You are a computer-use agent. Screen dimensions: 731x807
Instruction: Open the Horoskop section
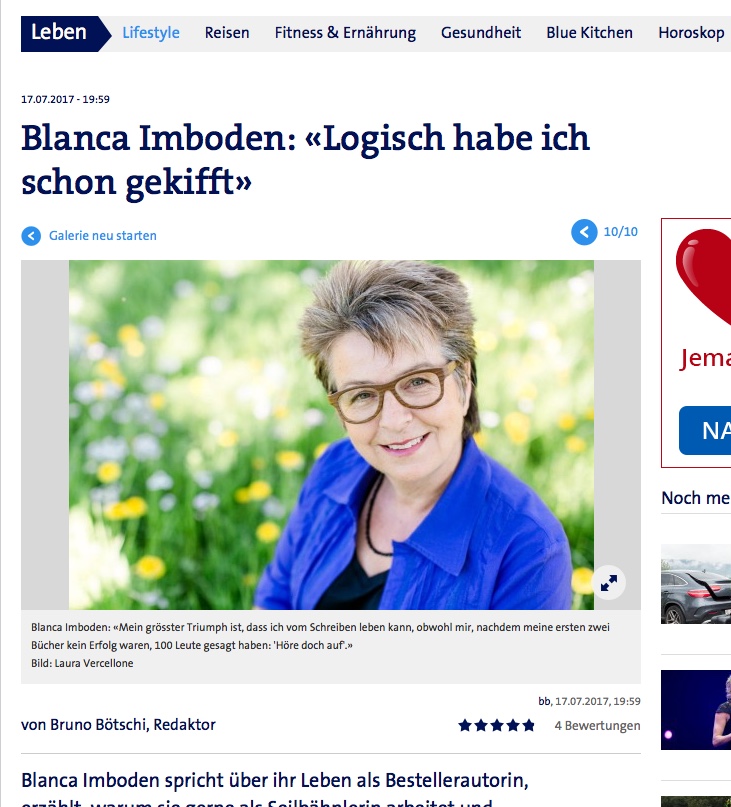tap(691, 33)
